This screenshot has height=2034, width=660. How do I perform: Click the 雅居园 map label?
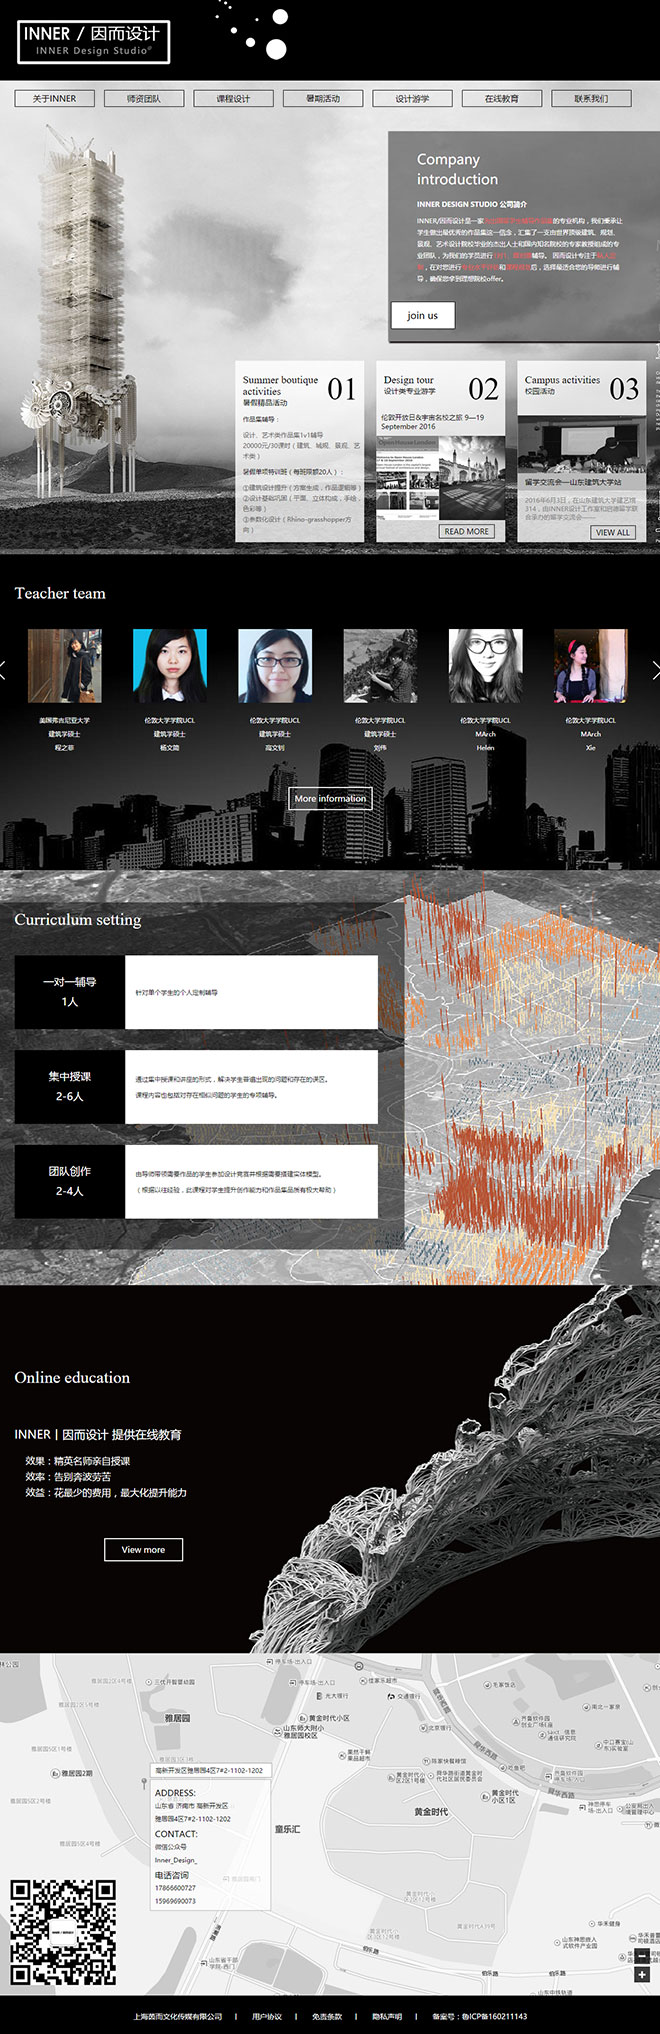pos(177,1718)
